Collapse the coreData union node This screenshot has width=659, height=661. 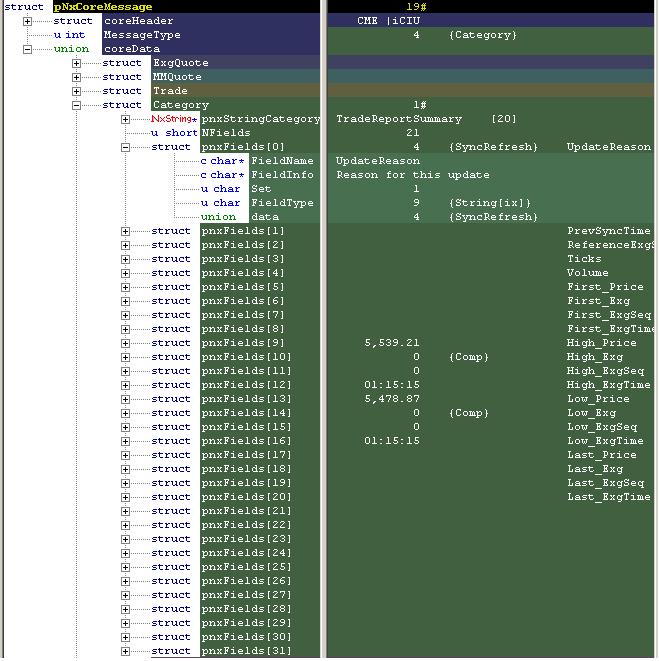(x=27, y=49)
